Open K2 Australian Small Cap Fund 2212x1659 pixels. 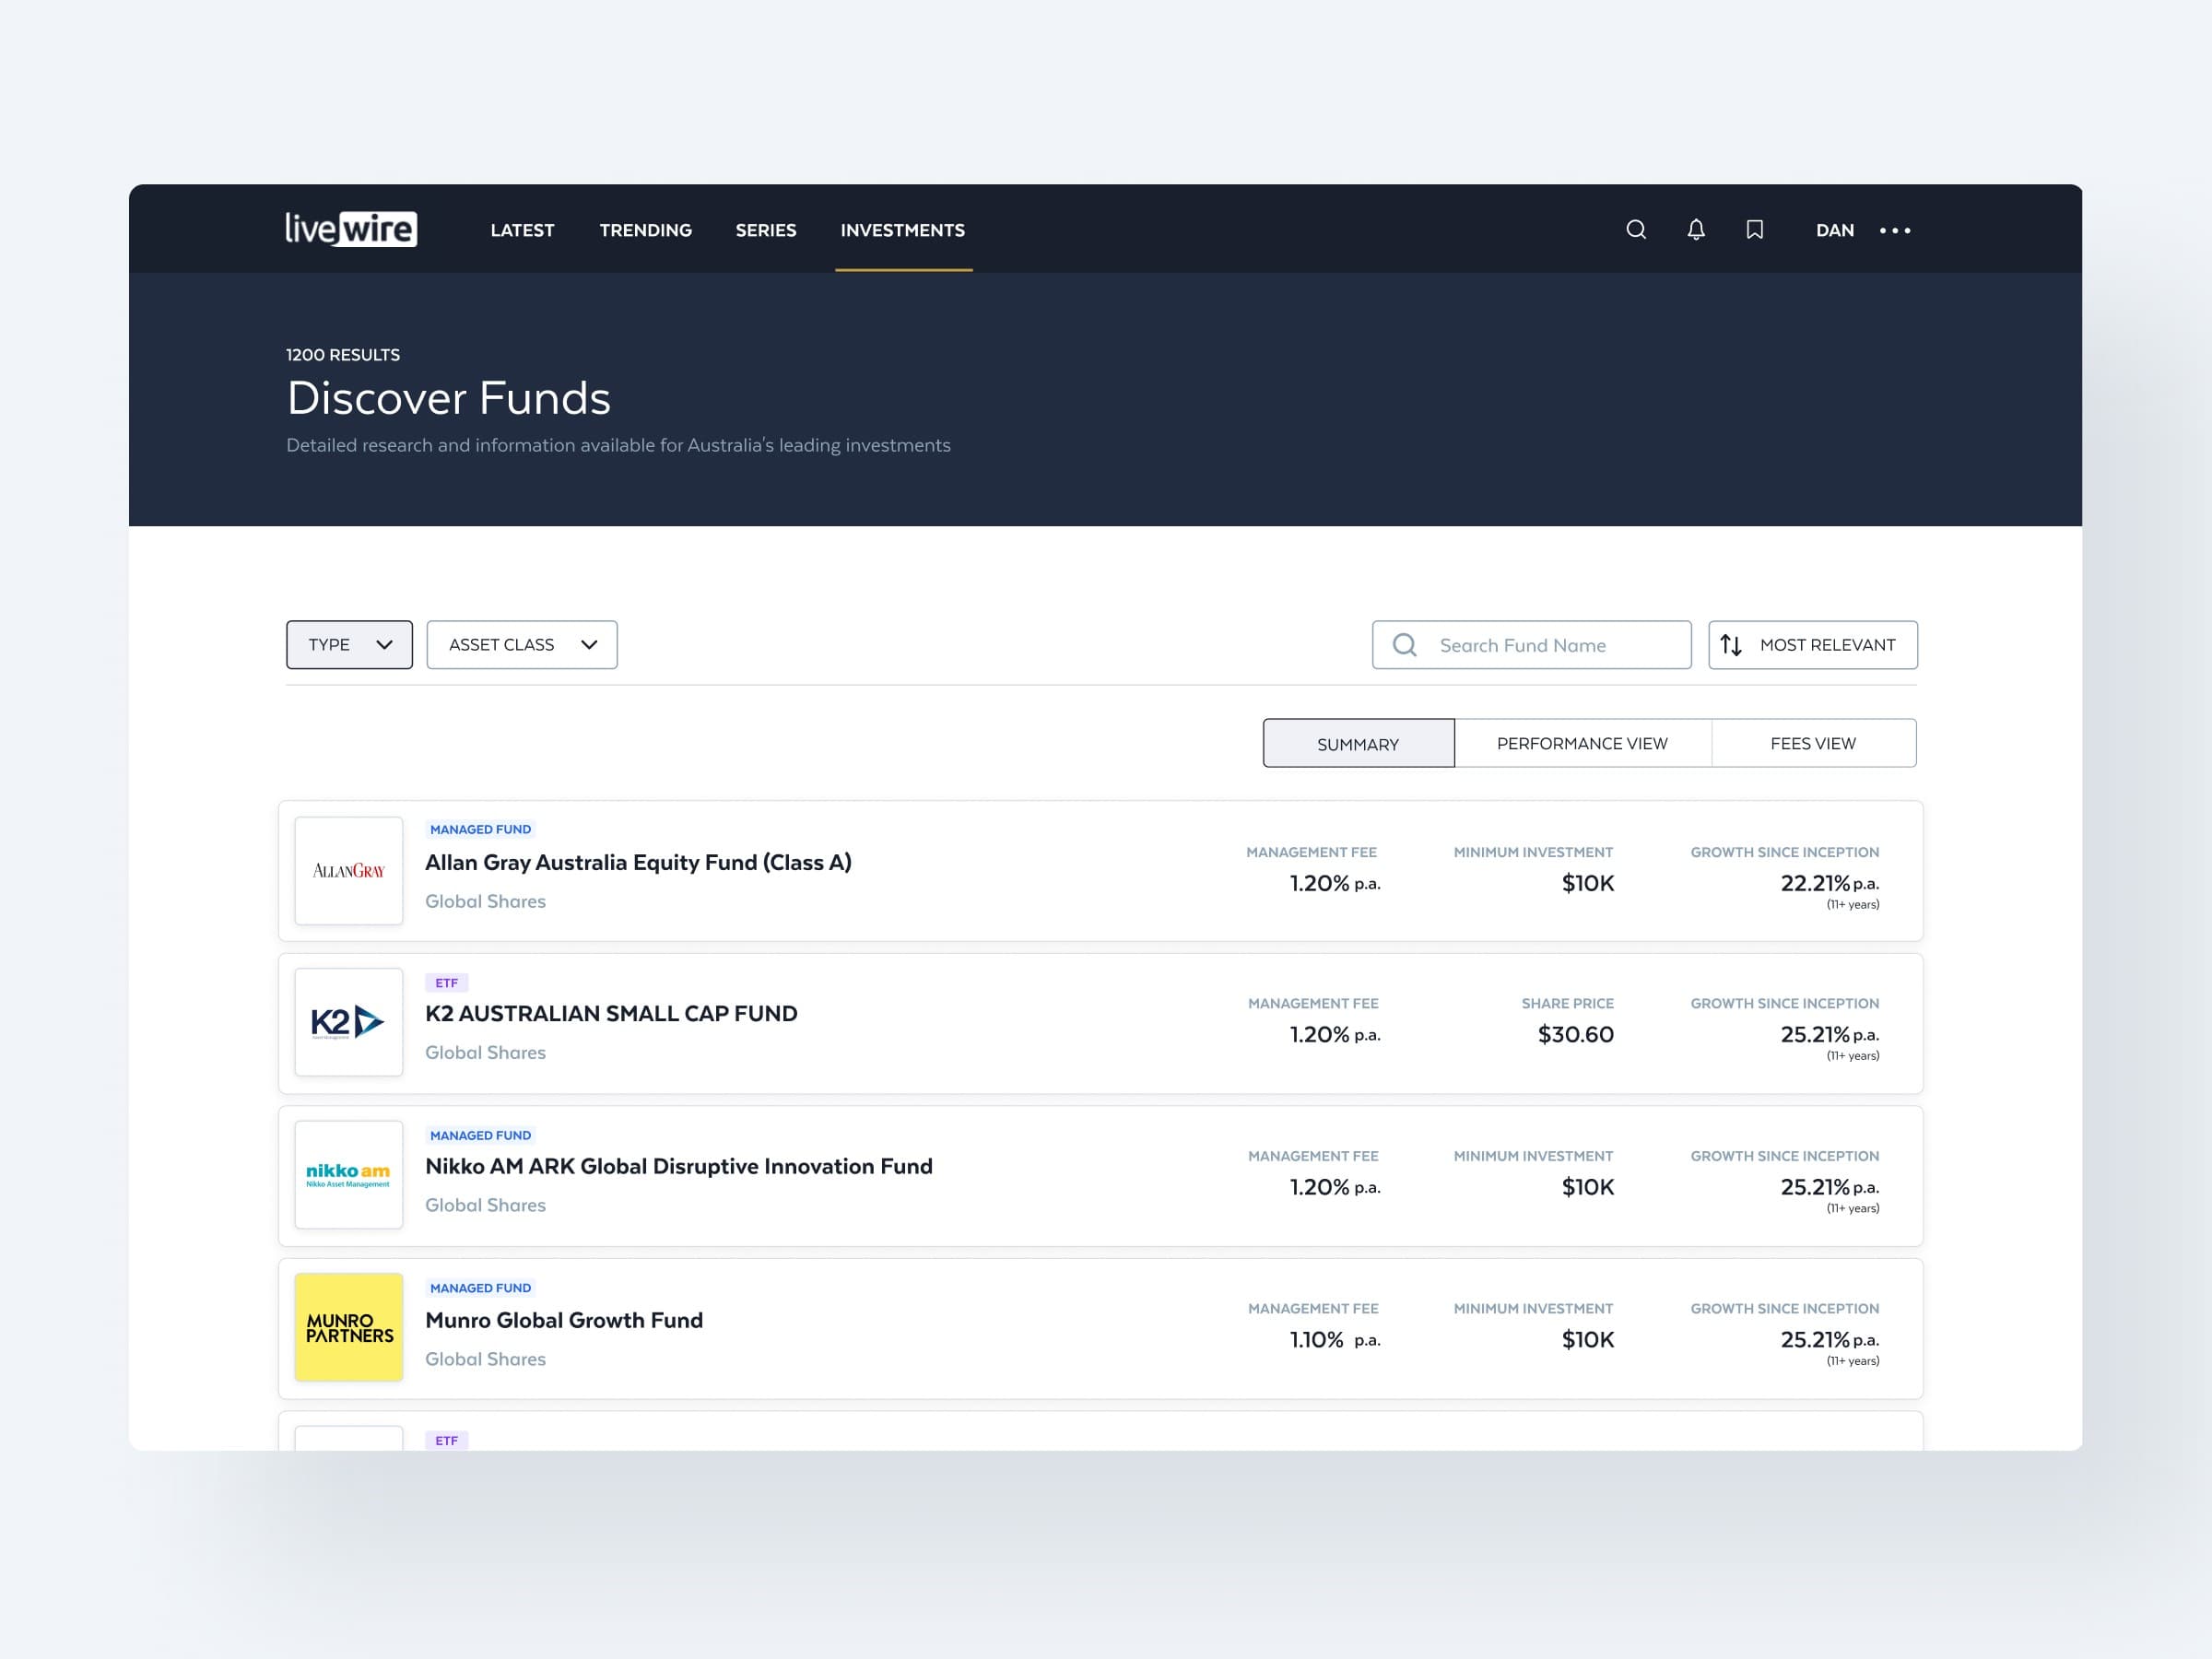[611, 1013]
